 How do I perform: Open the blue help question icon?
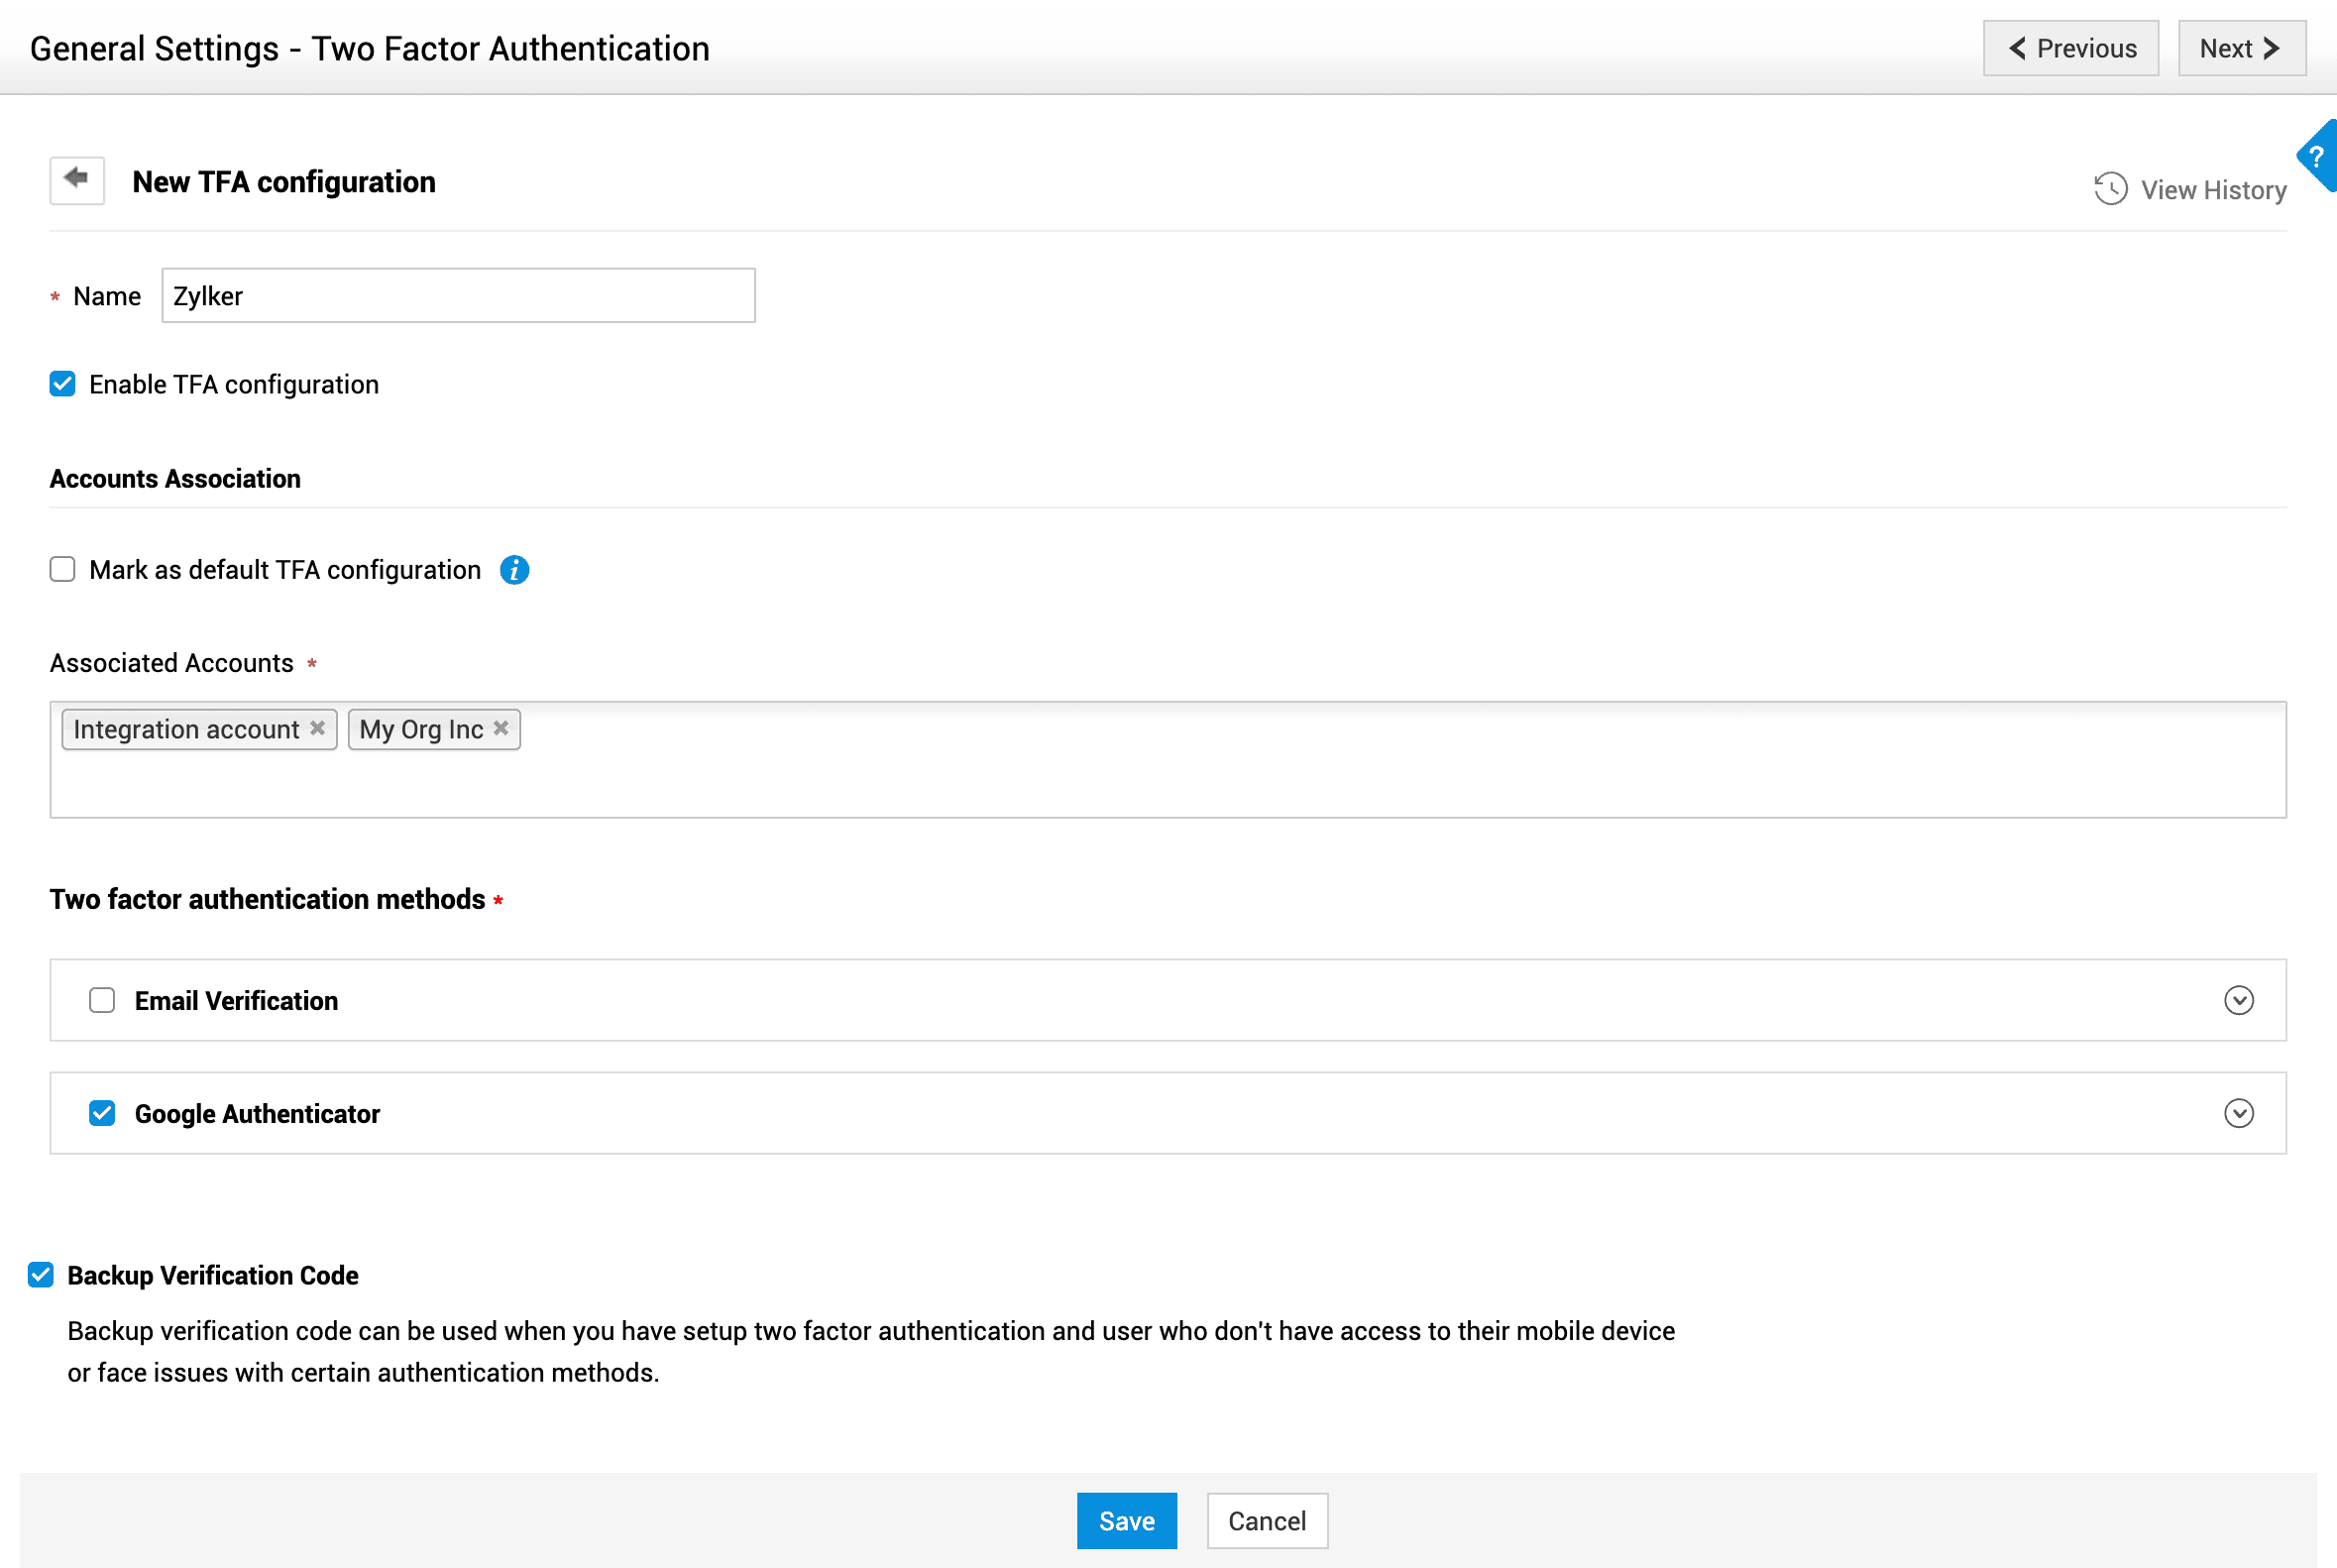click(x=2317, y=157)
